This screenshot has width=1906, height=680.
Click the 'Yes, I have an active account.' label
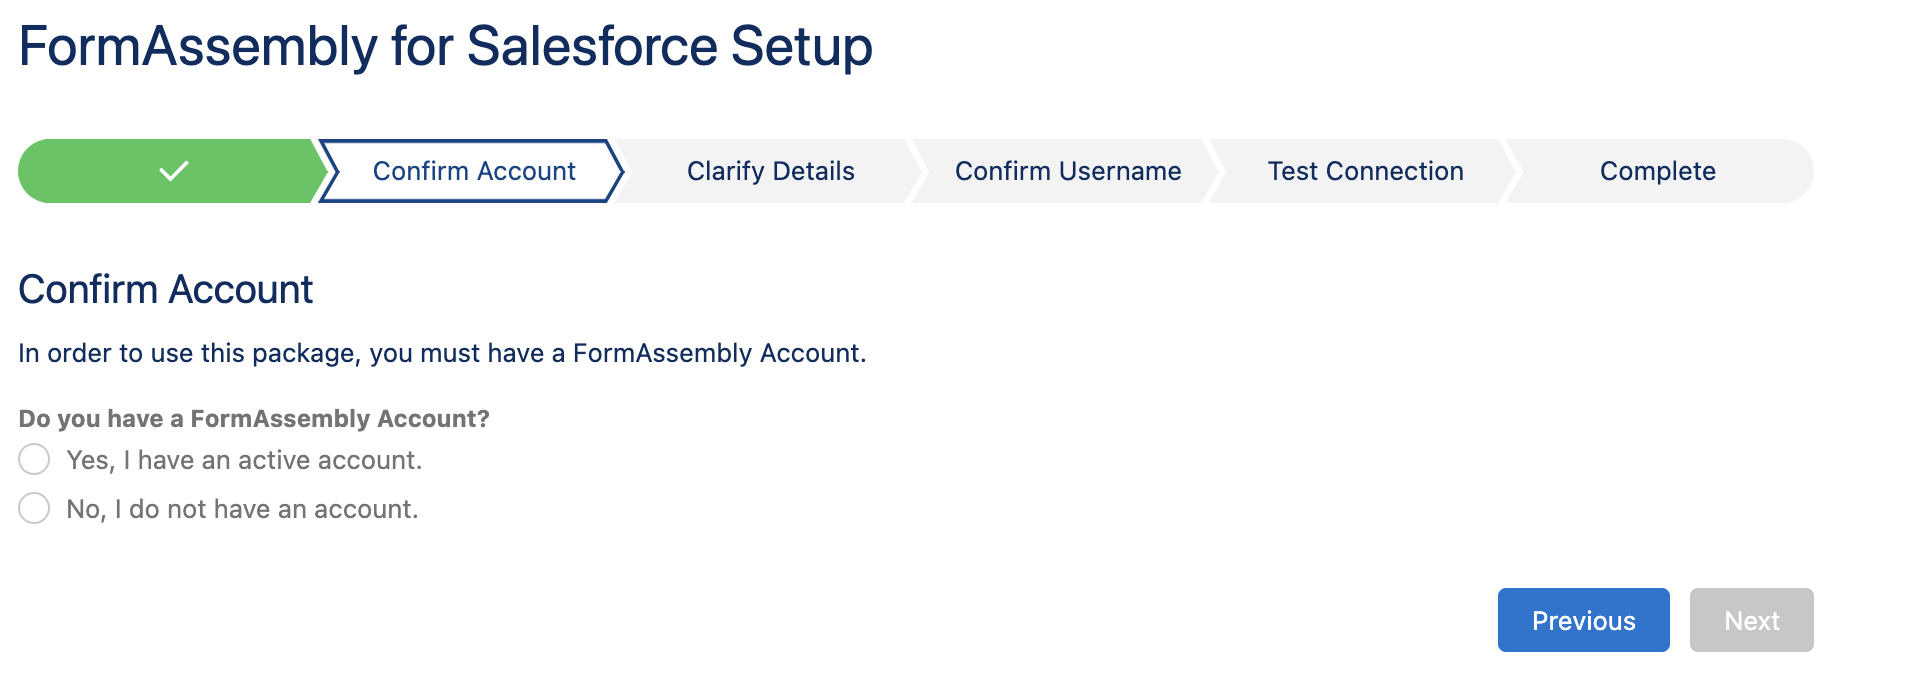coord(244,460)
